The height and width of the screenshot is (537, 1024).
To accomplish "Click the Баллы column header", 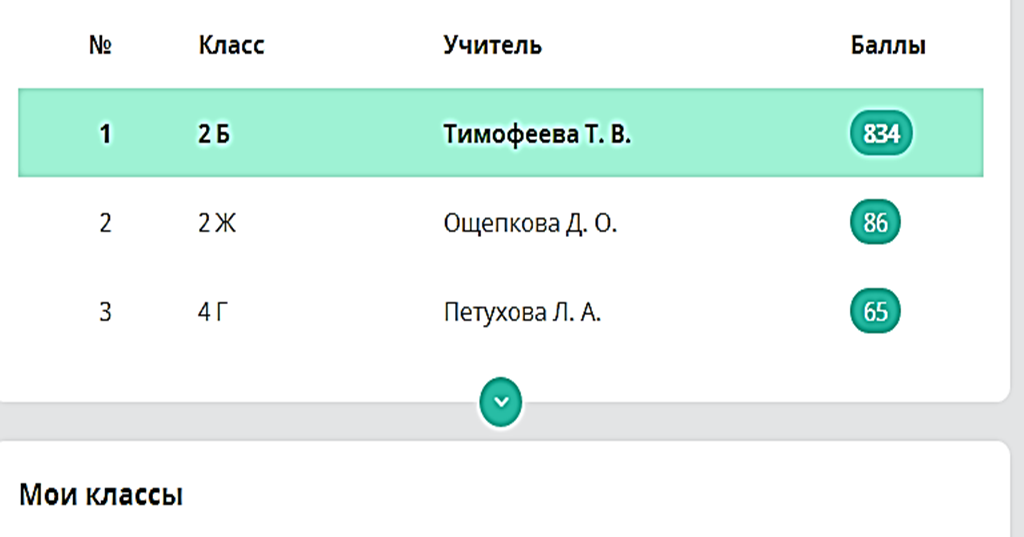I will tap(888, 45).
